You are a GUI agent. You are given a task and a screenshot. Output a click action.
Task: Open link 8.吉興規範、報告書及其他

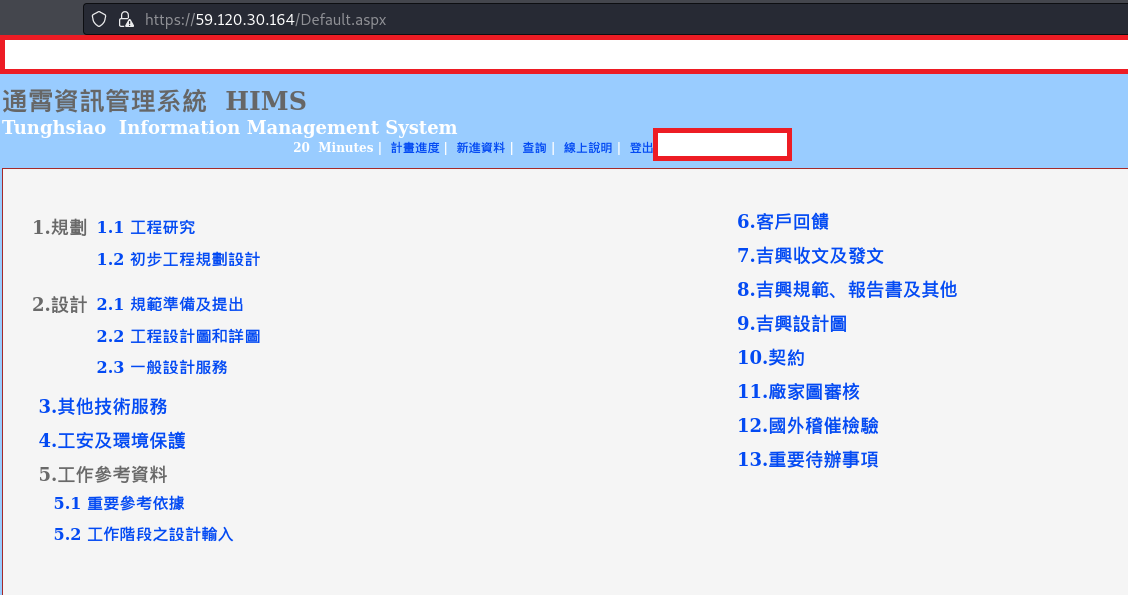[x=847, y=289]
